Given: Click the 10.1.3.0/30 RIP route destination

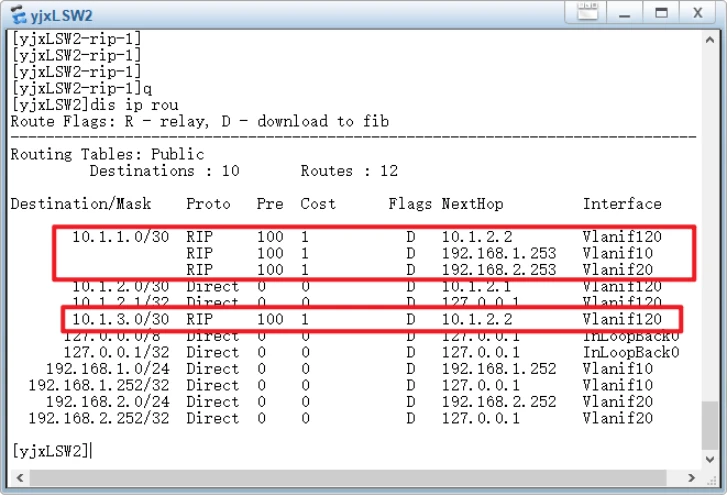Looking at the screenshot, I should point(113,319).
